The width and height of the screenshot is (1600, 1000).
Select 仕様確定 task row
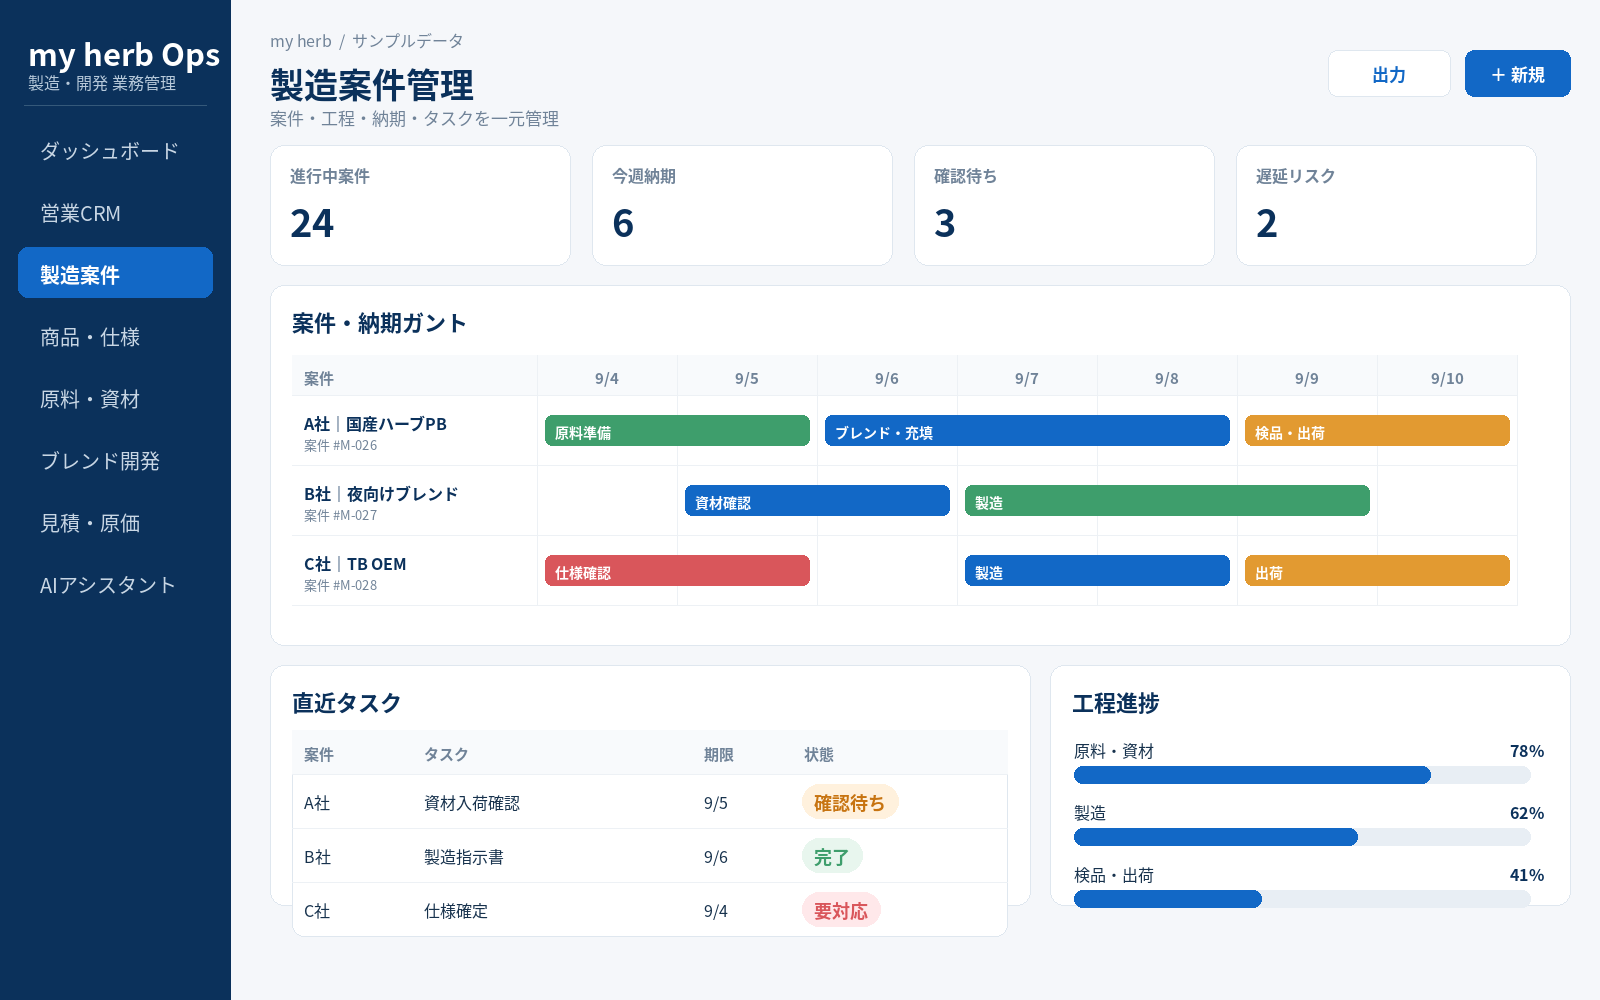pyautogui.click(x=650, y=910)
